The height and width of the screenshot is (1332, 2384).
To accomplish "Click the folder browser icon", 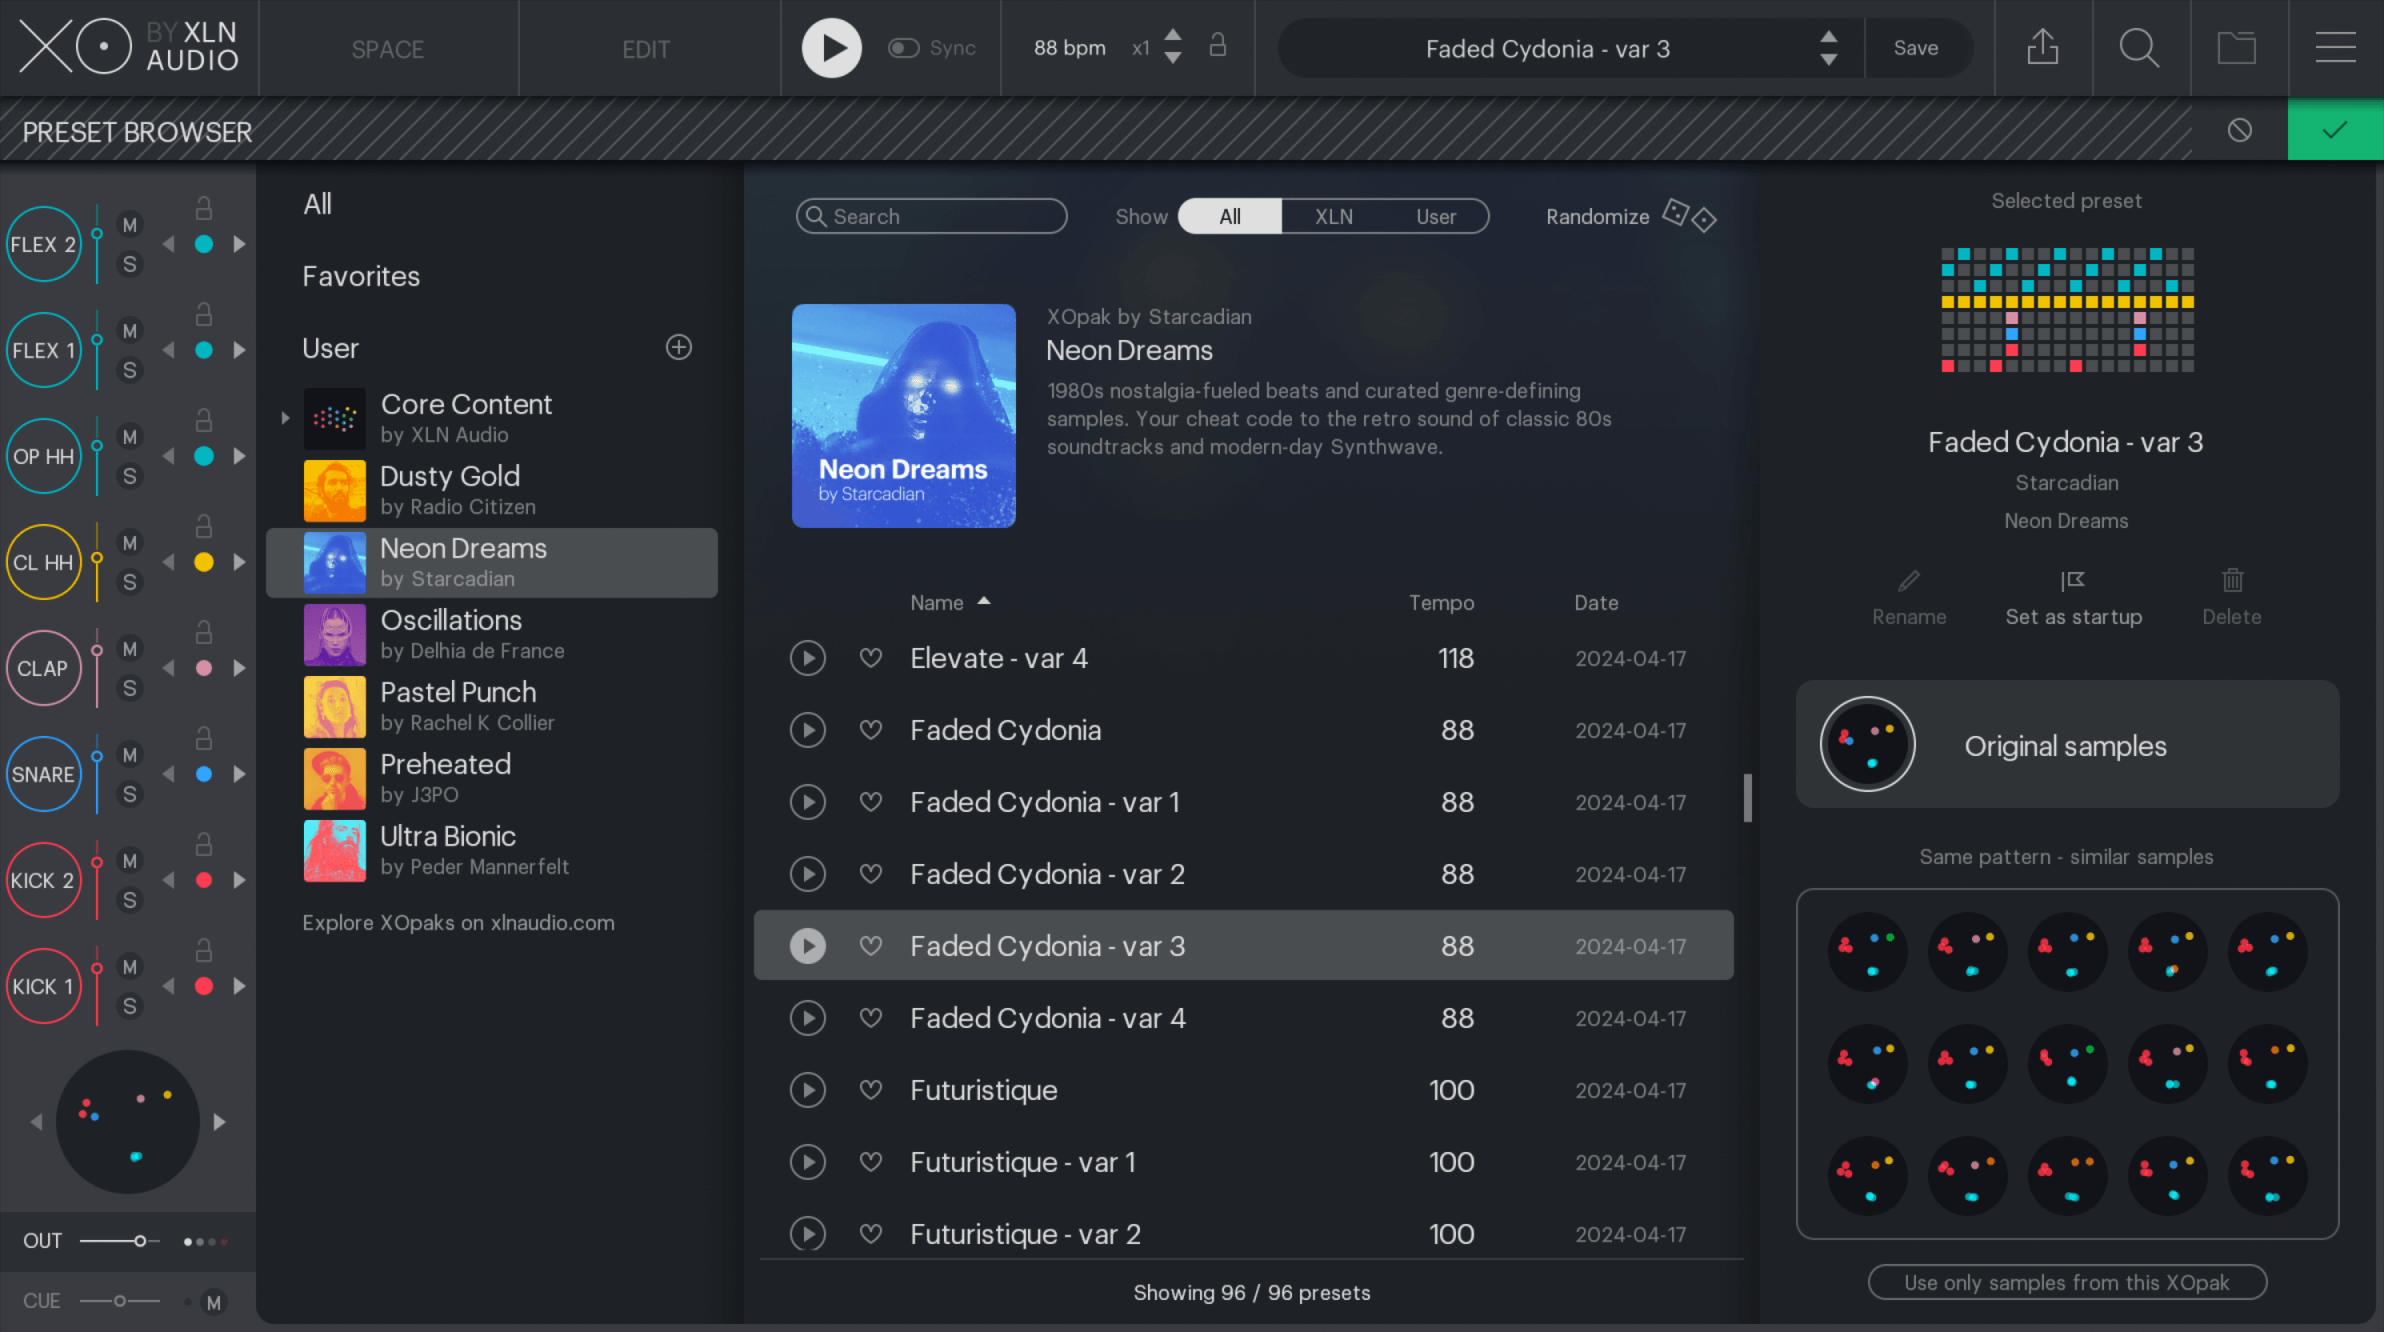I will coord(2235,47).
